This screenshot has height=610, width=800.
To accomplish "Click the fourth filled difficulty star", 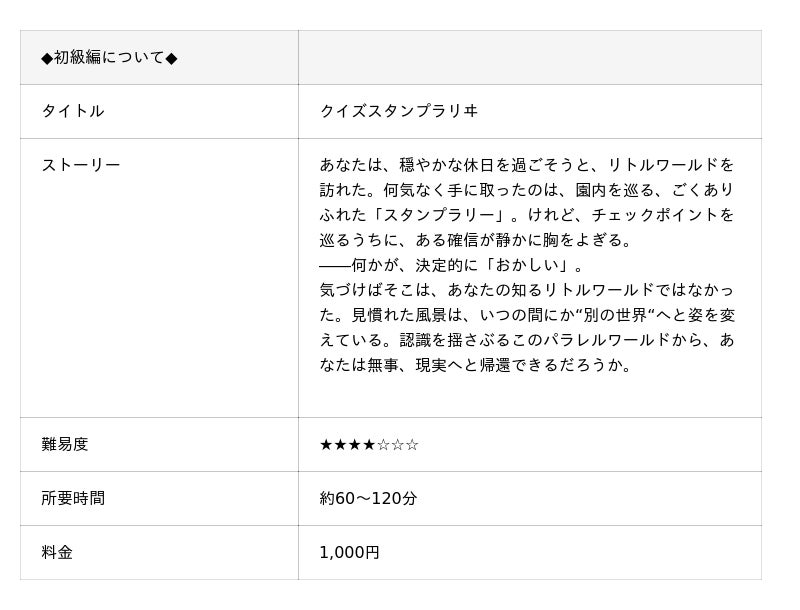I will point(369,444).
